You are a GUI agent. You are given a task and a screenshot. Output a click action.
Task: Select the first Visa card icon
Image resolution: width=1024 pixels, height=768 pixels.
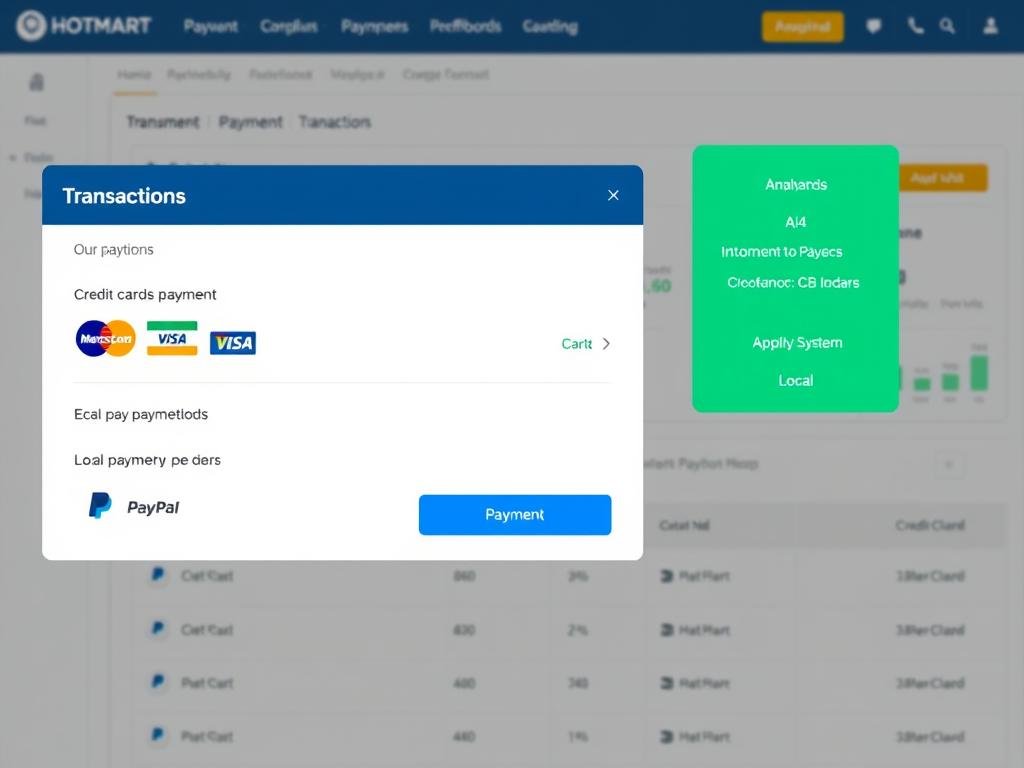(x=171, y=338)
